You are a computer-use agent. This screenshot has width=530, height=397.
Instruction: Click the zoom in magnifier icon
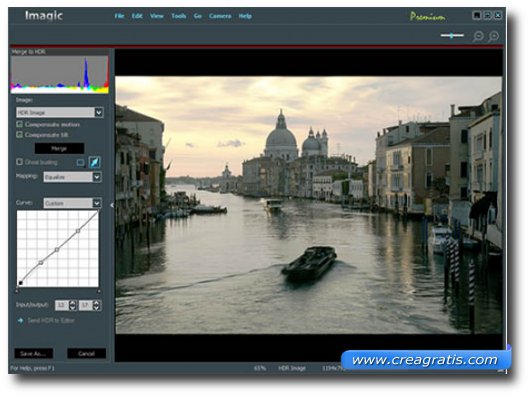click(x=493, y=36)
